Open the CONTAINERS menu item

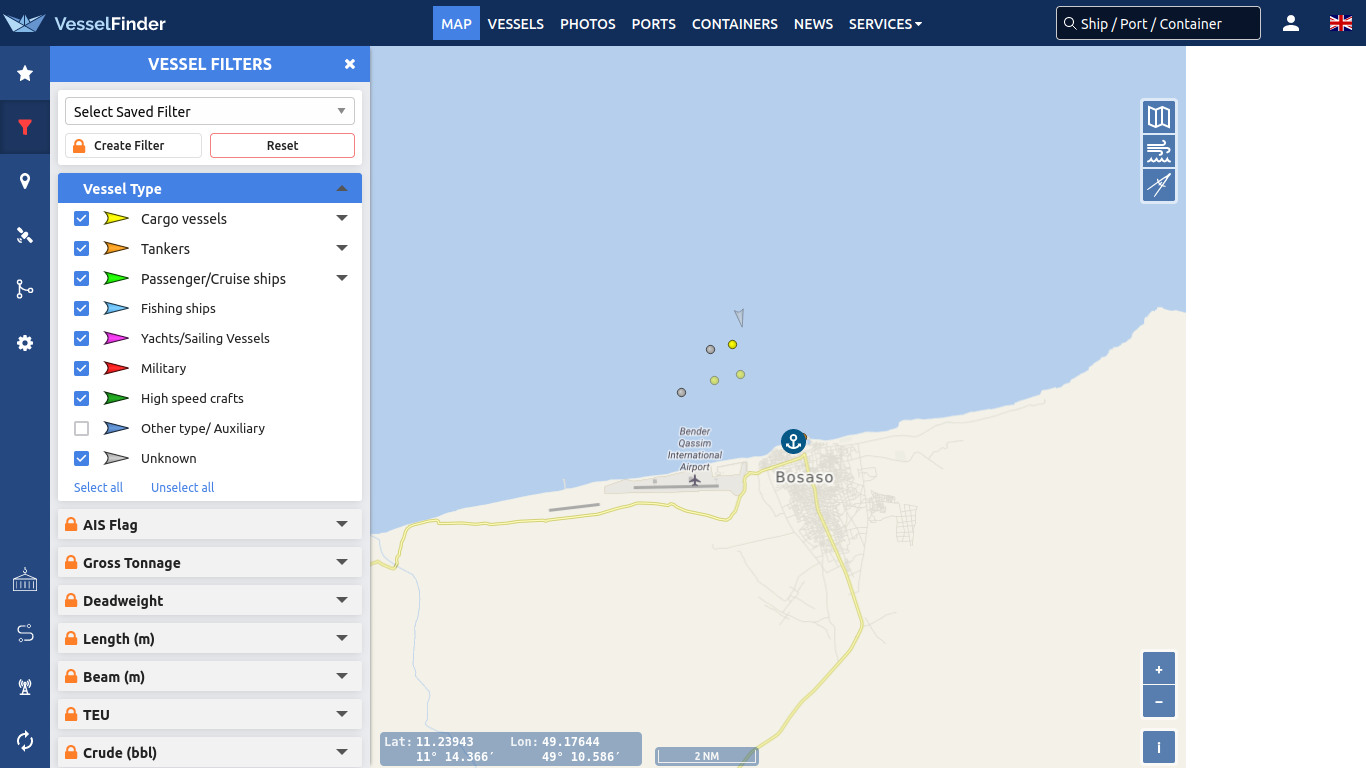(735, 23)
